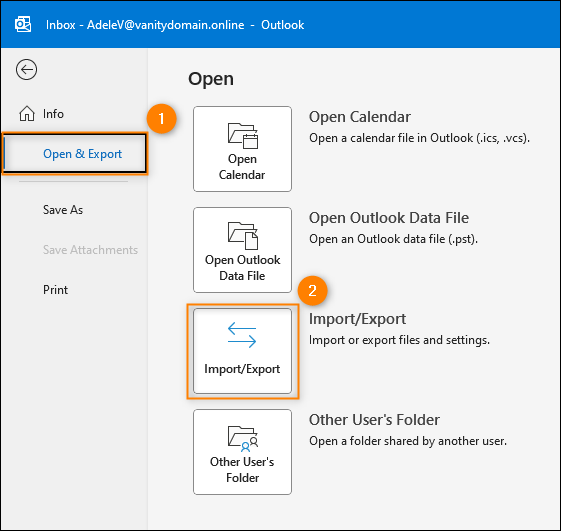Click the Inbox window title text

[175, 25]
